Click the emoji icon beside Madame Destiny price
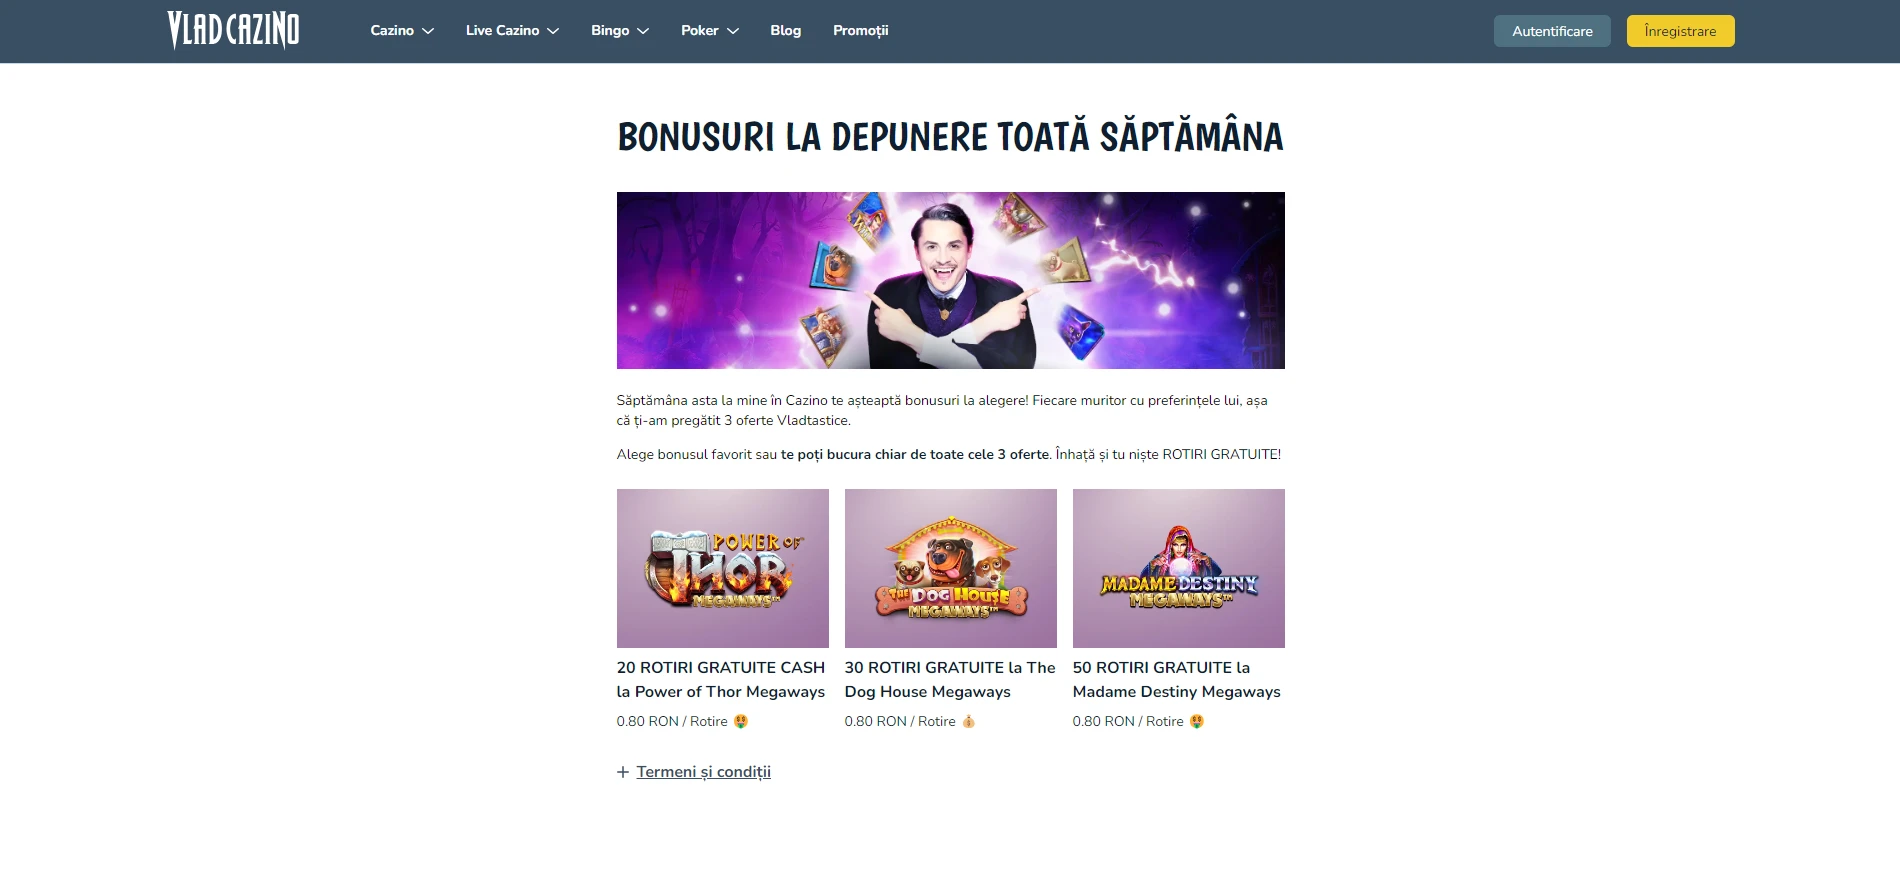This screenshot has height=875, width=1900. 1197,721
